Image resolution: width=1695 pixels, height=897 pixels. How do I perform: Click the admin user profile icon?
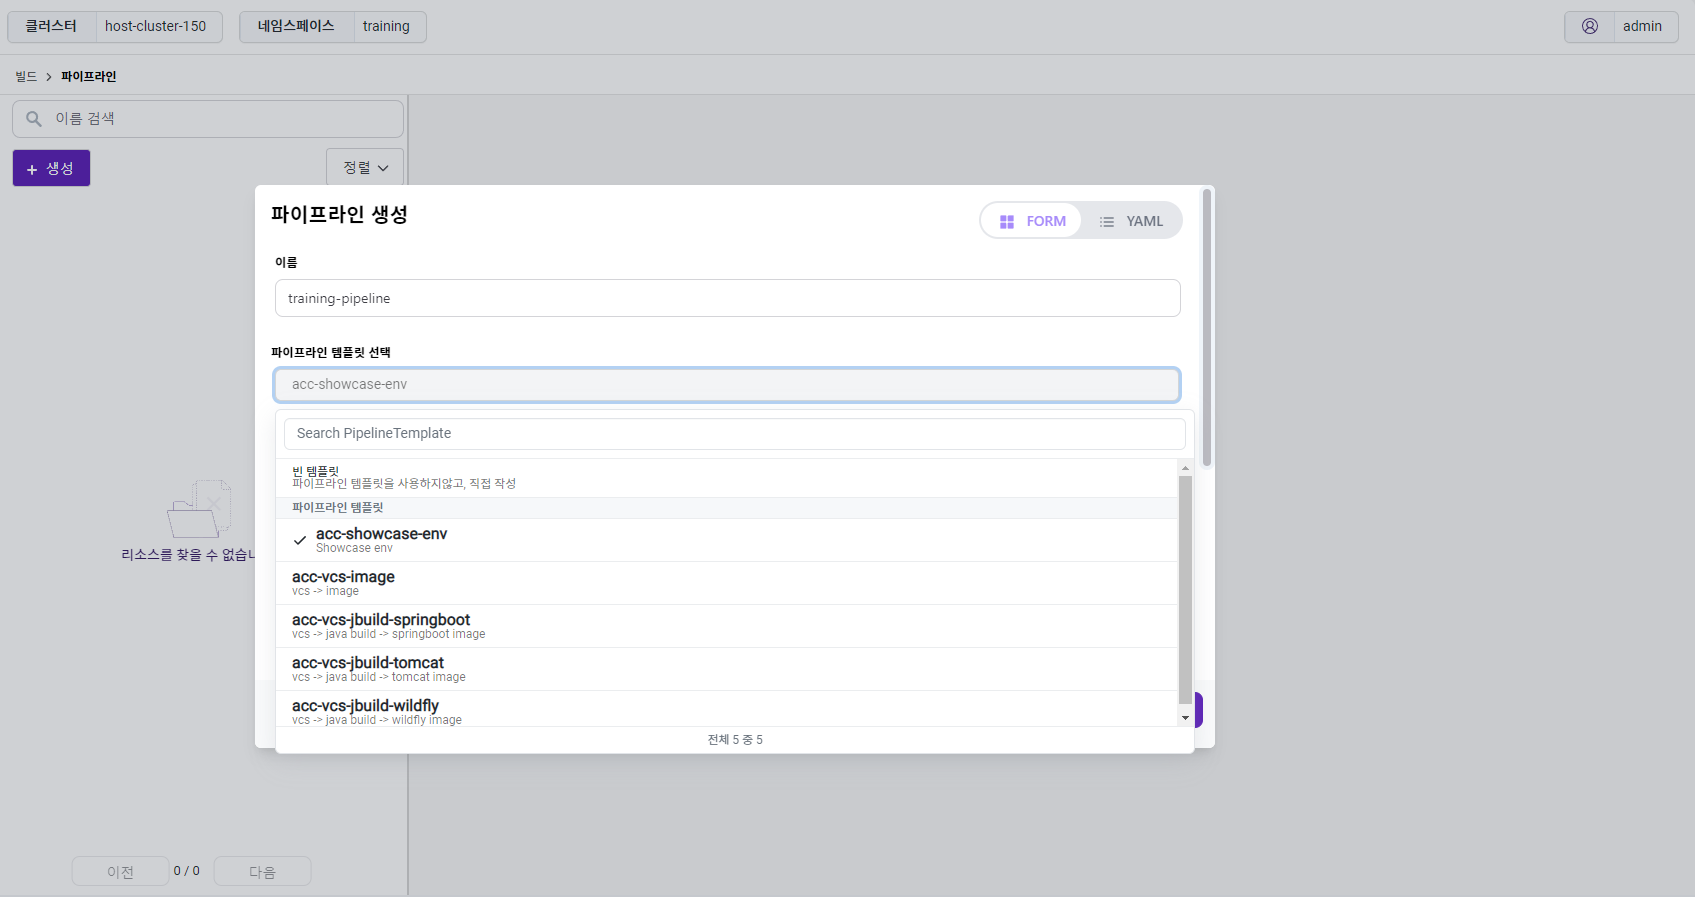click(1590, 26)
